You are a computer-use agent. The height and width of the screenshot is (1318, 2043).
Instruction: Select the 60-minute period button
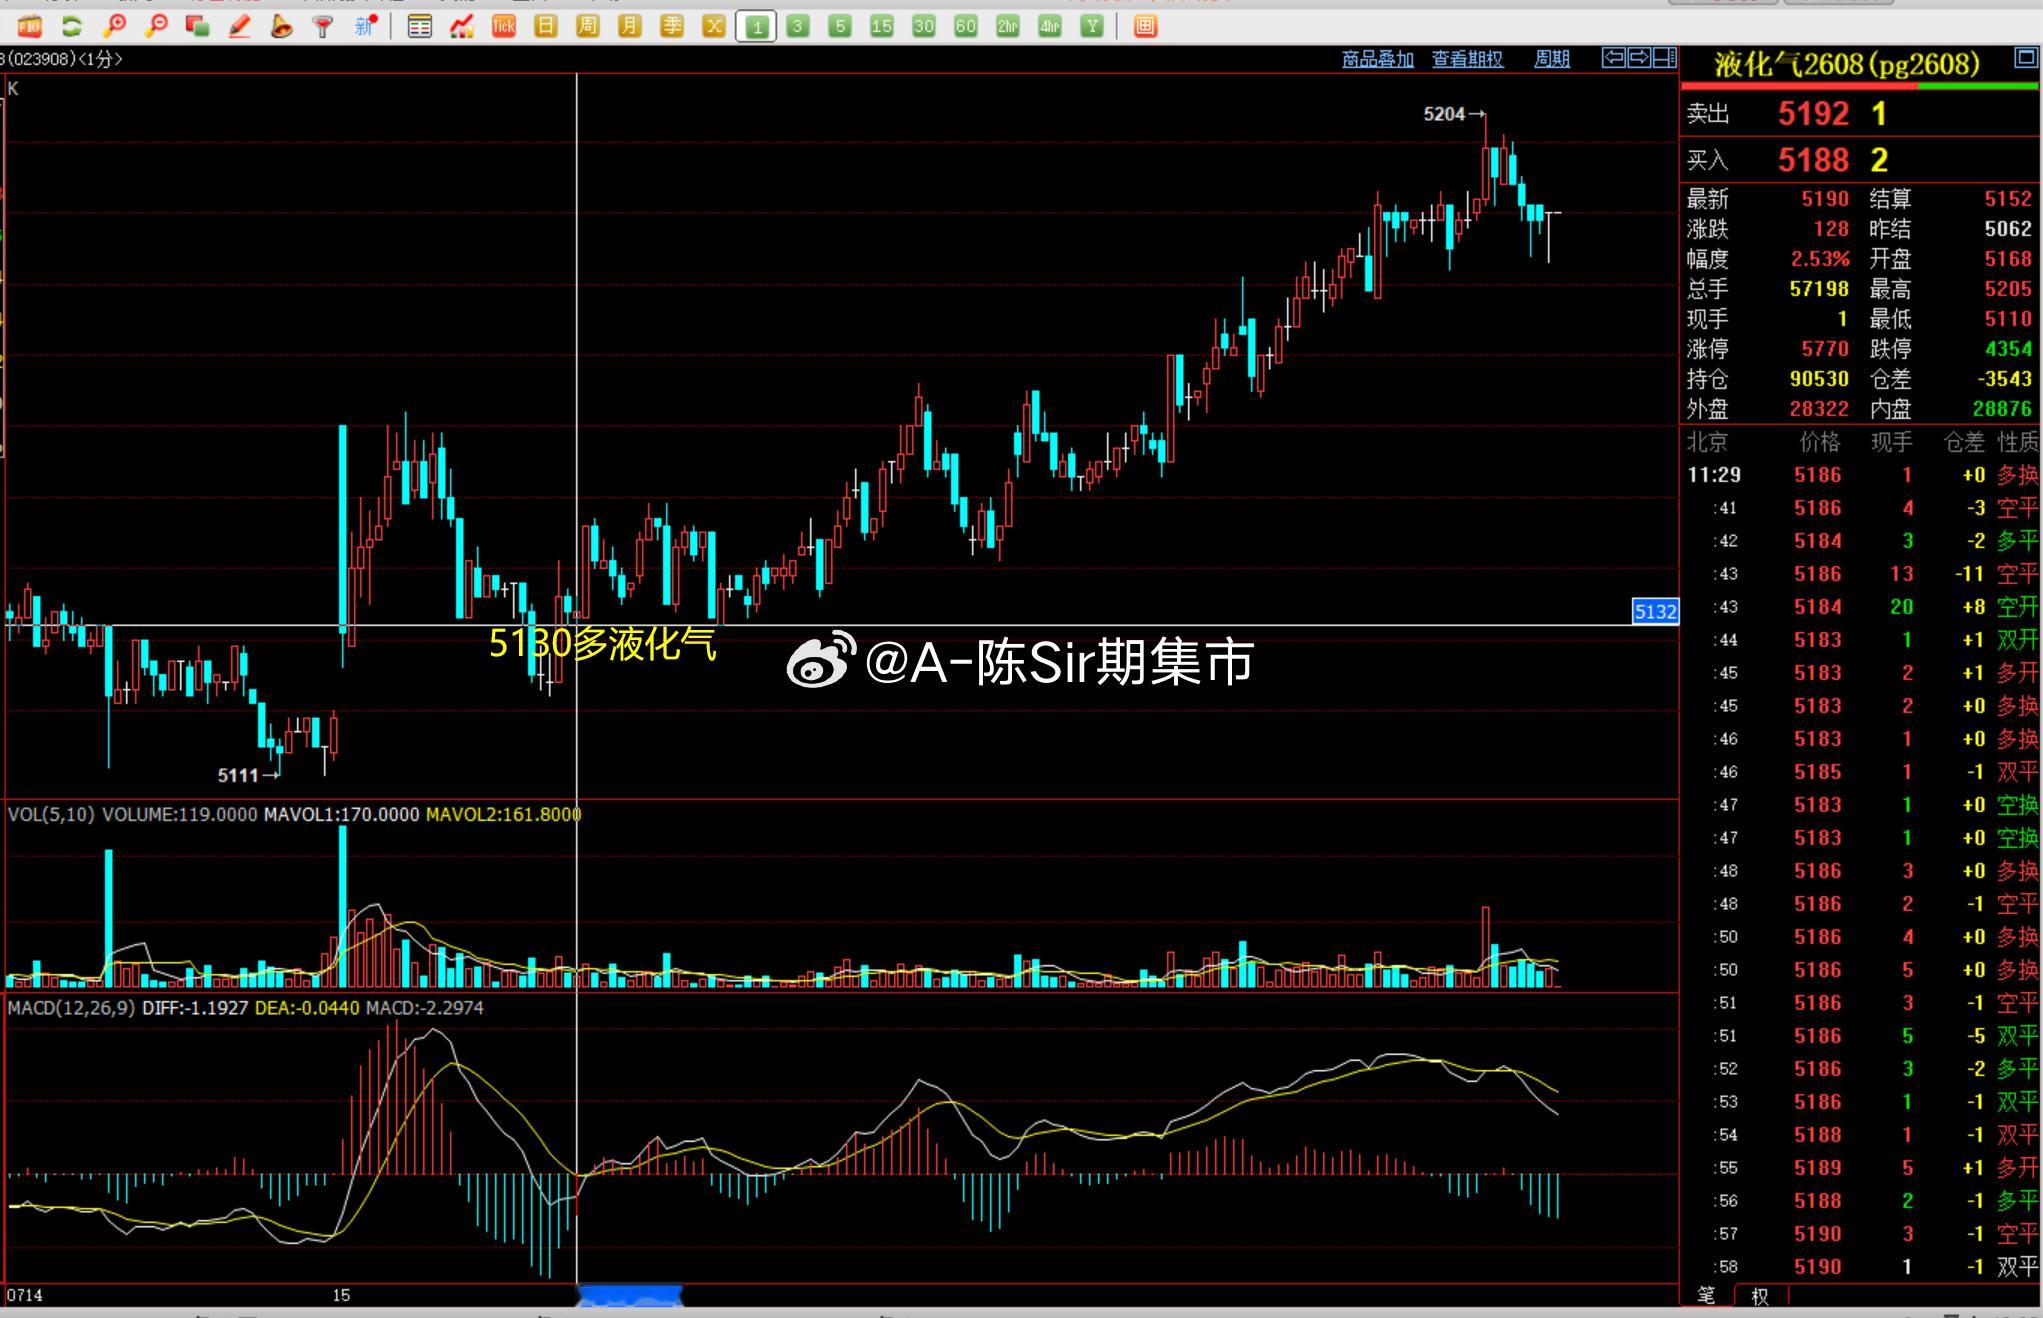click(965, 26)
